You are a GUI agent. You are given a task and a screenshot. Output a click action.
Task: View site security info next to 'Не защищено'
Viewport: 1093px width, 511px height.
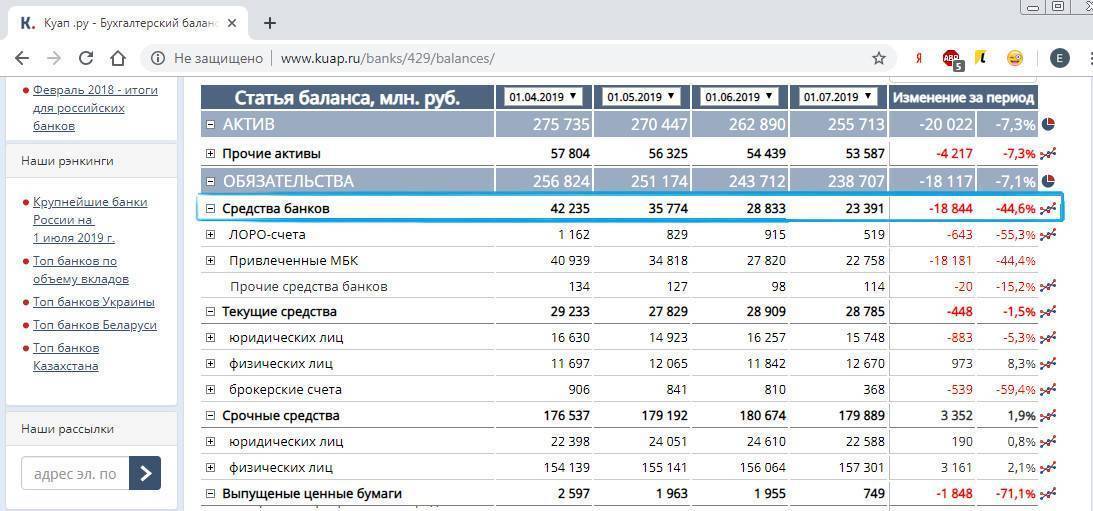click(158, 59)
